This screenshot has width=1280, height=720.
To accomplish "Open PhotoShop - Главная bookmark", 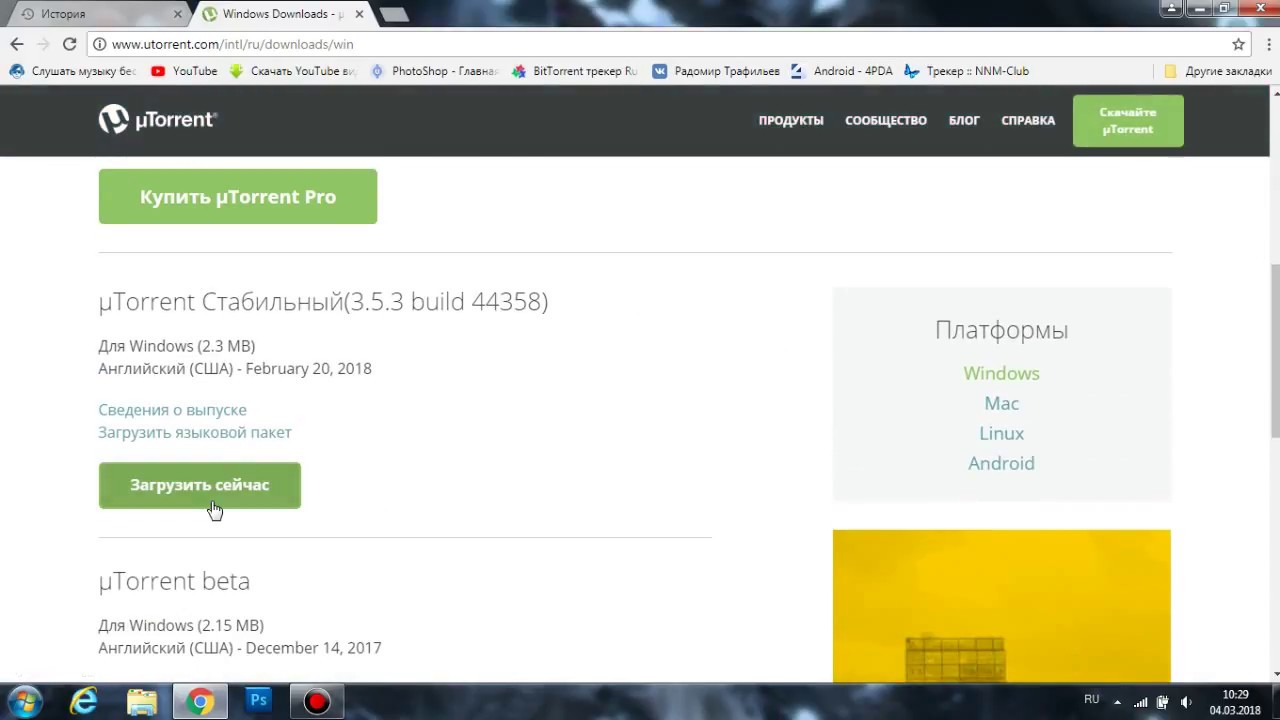I will coord(434,71).
